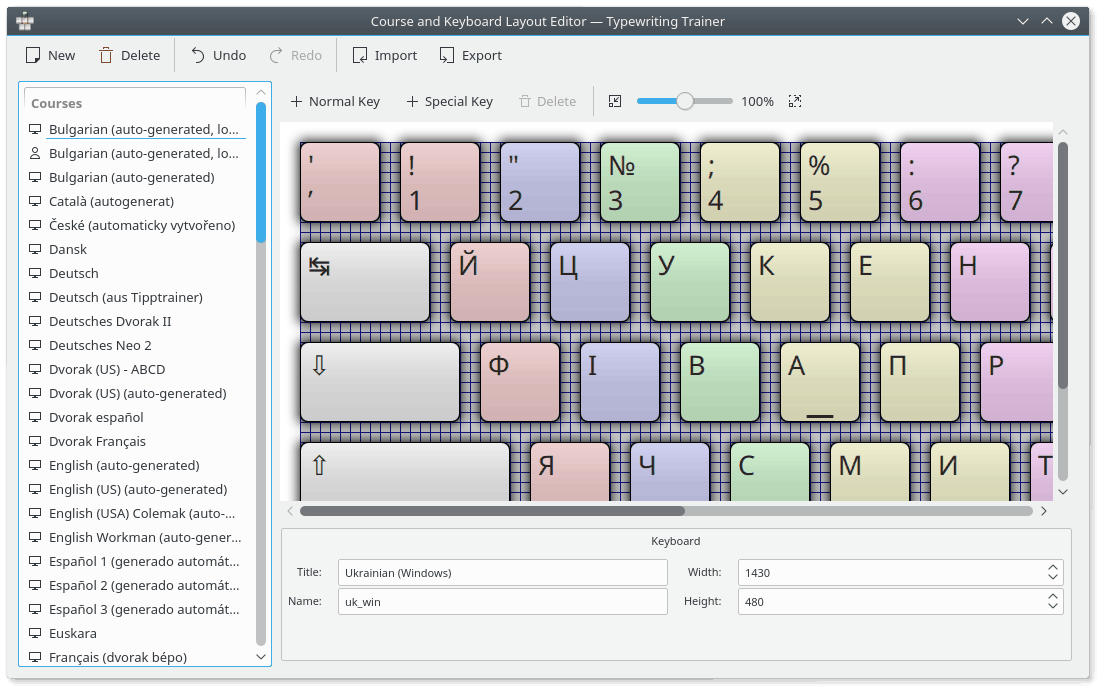Screen dimensions: 1102x691
Task: Select the Й key on the layout
Action: [x=489, y=282]
